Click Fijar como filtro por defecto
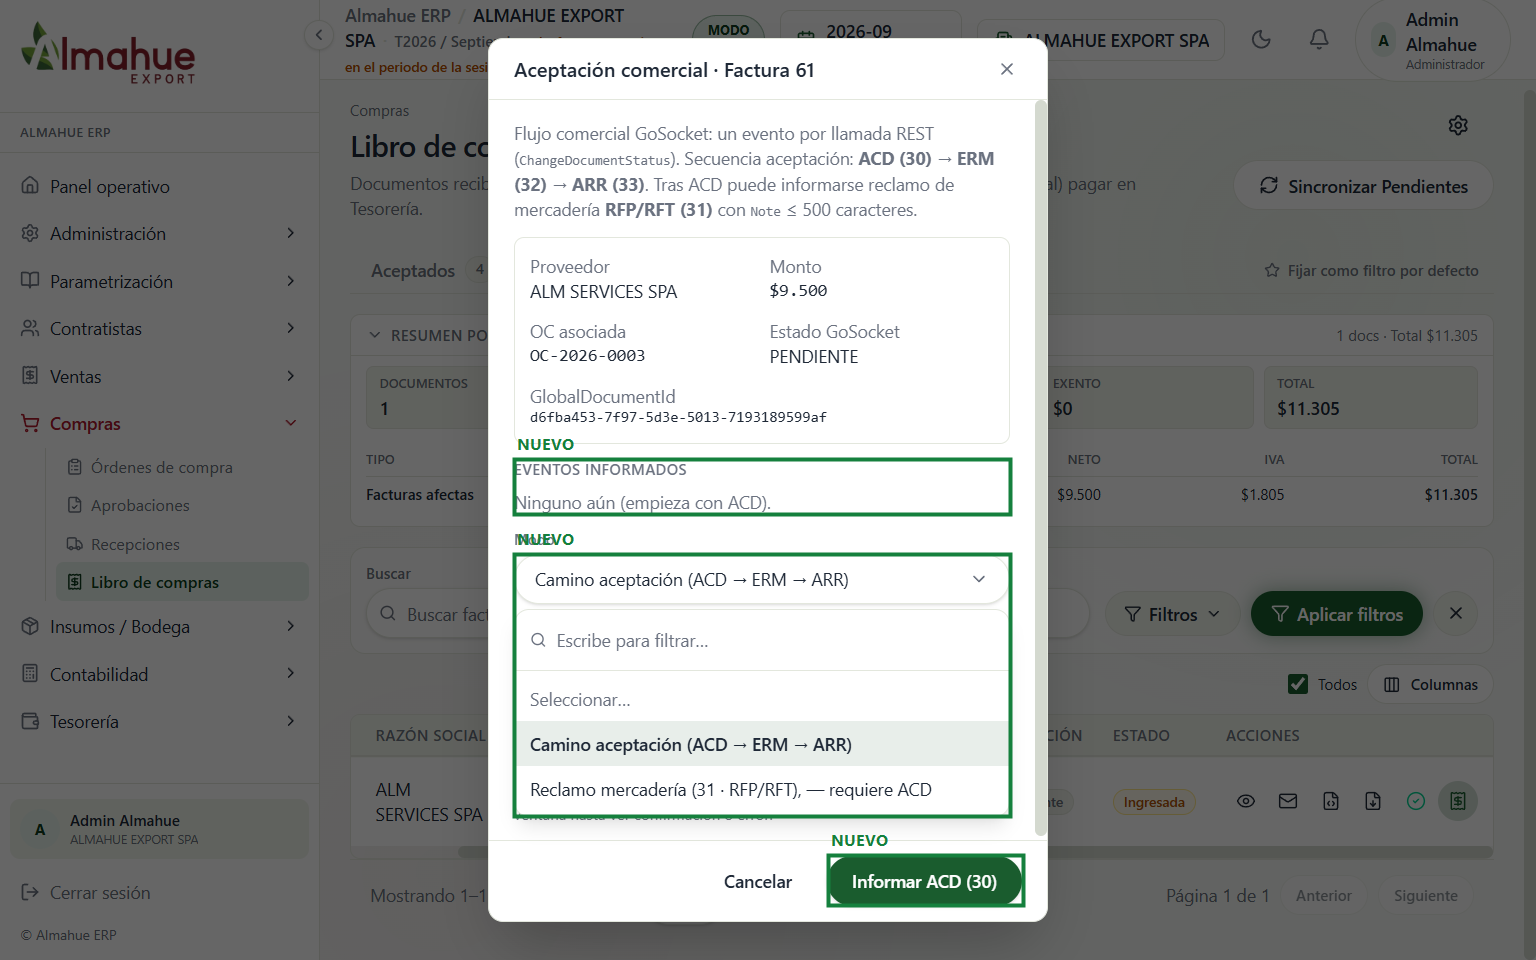1536x960 pixels. 1371,270
